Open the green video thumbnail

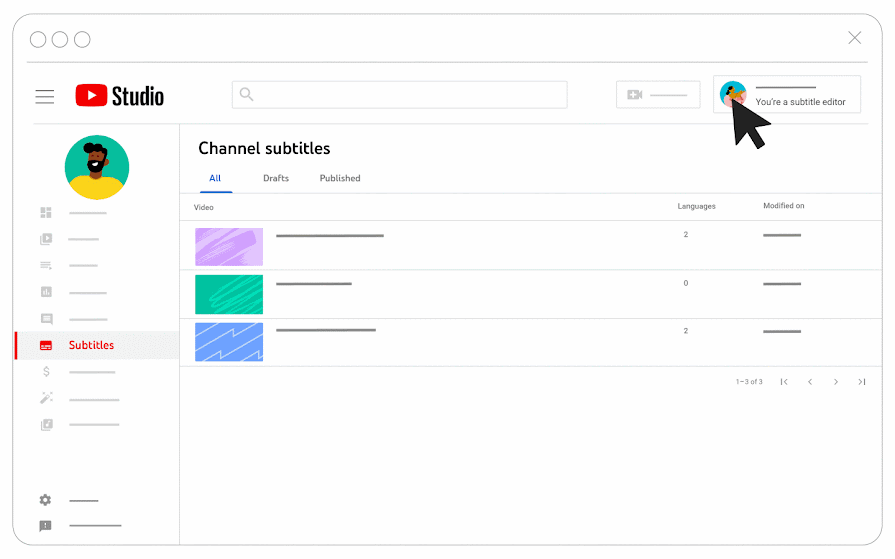click(x=229, y=295)
